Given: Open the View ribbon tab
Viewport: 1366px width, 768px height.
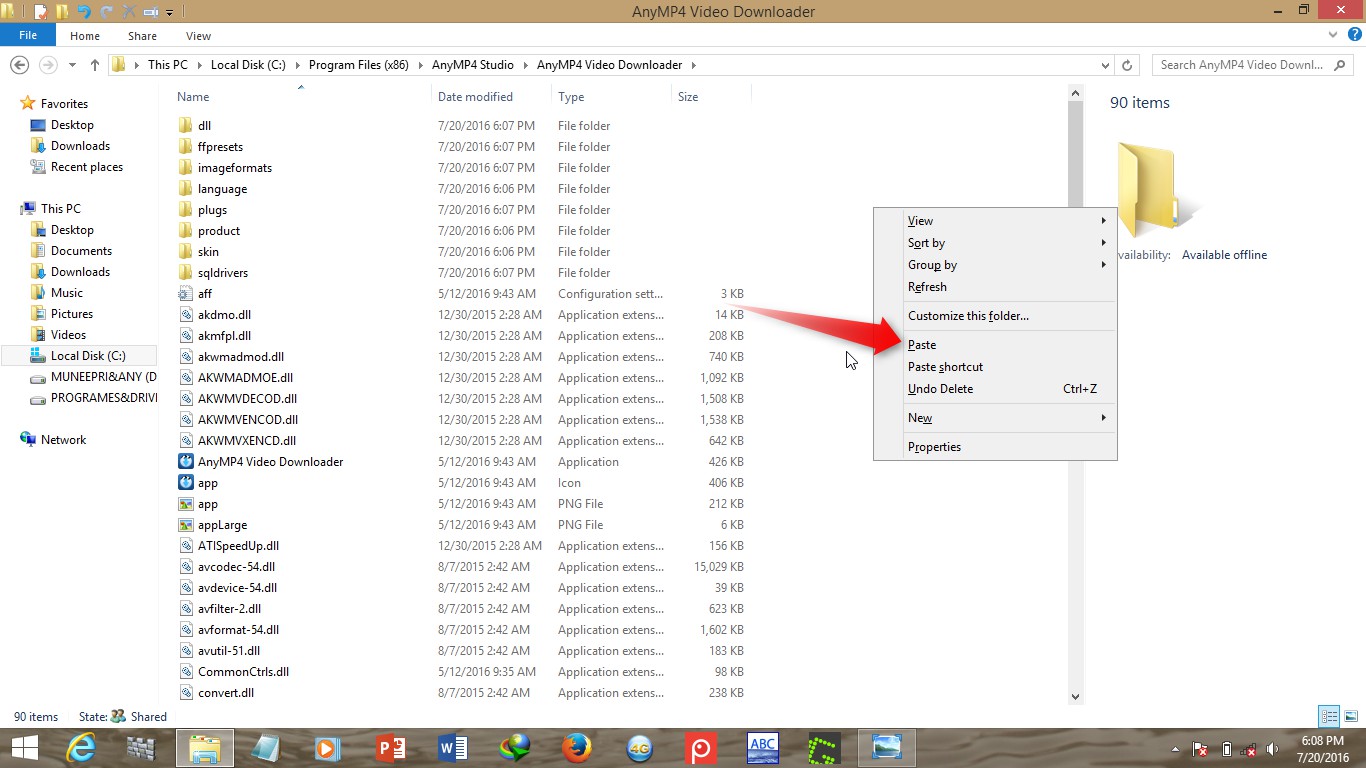Looking at the screenshot, I should [198, 36].
